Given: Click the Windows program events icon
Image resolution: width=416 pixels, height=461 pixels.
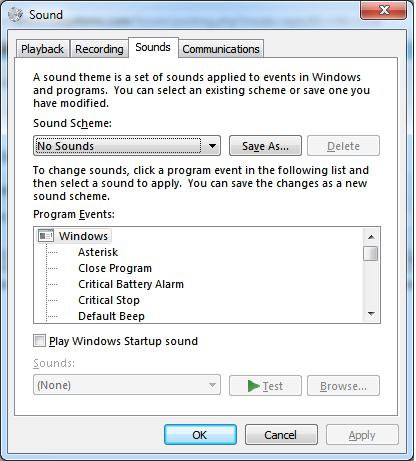Looking at the screenshot, I should point(46,236).
